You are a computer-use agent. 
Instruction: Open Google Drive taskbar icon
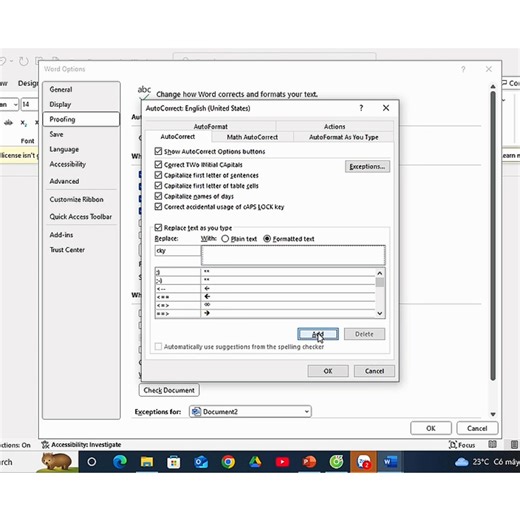tap(255, 462)
